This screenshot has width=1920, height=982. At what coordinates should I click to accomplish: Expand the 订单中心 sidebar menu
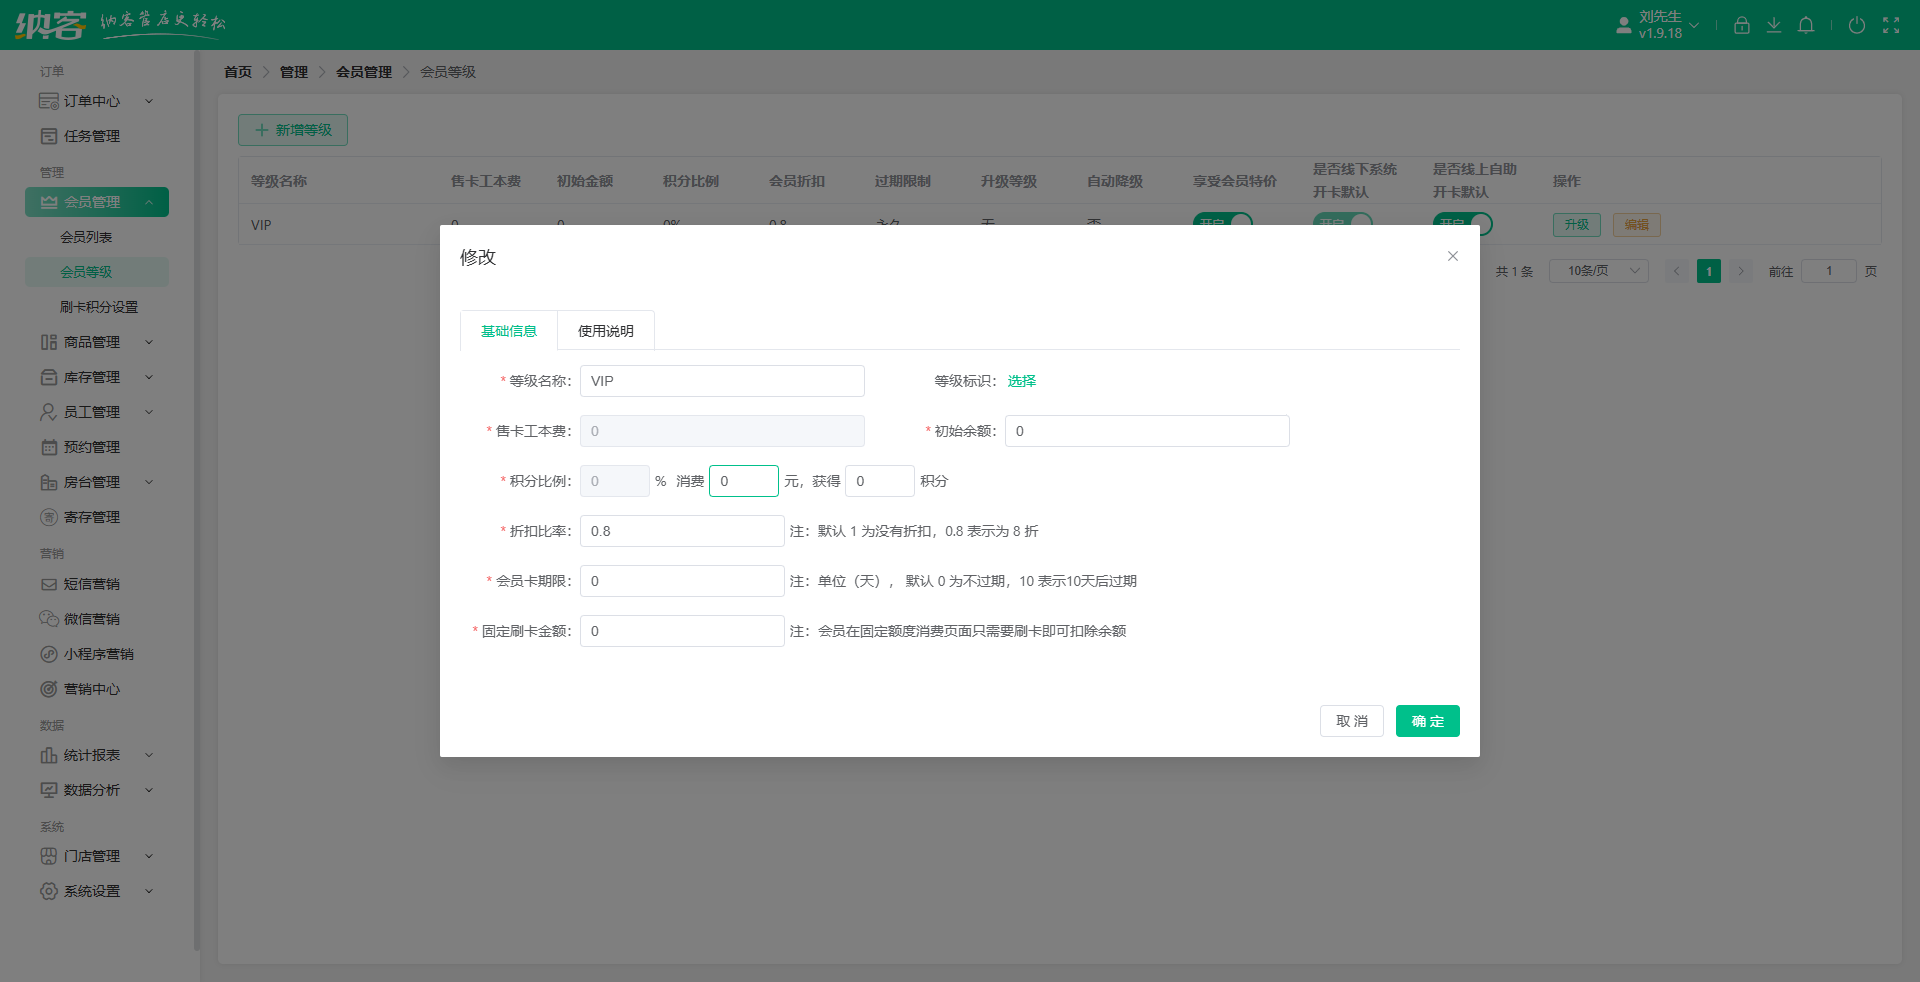97,100
